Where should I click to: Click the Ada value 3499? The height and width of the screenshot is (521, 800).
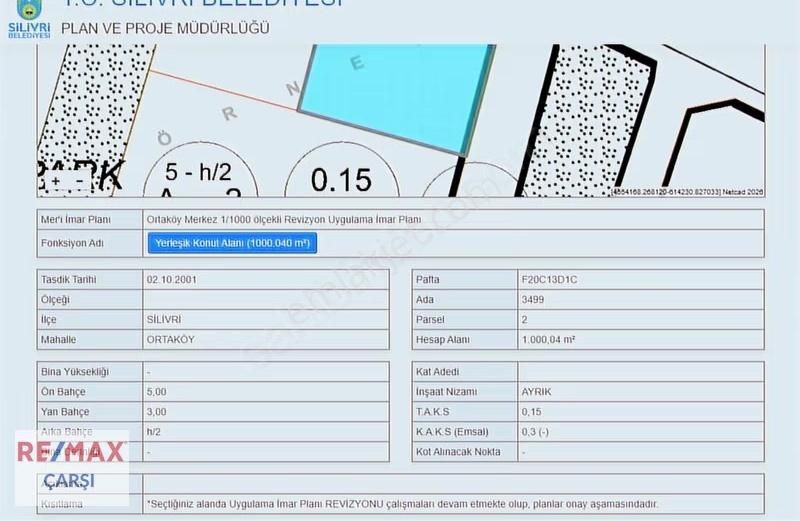[x=535, y=299]
